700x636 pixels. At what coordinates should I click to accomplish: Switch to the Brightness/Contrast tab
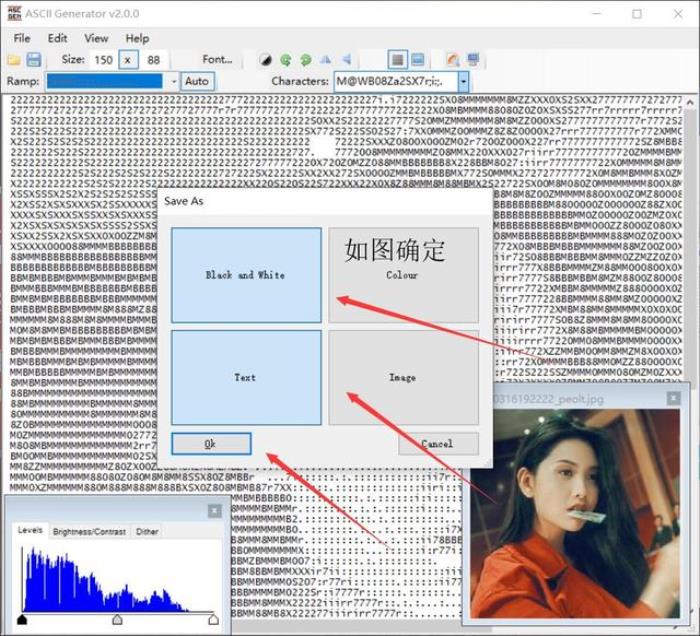coord(89,532)
